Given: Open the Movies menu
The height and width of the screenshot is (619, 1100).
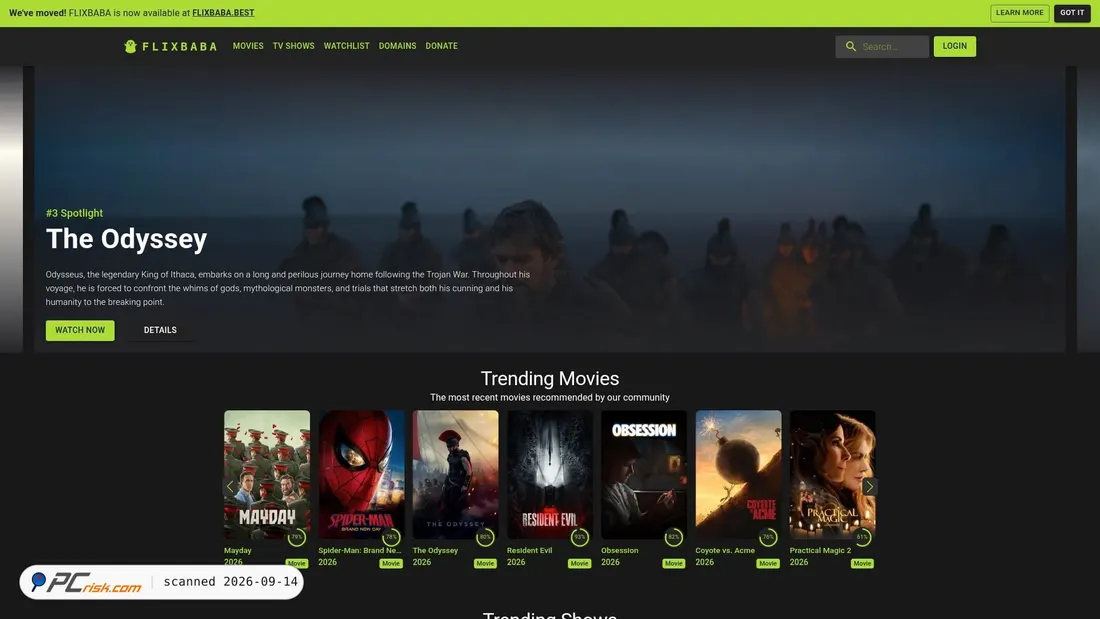Looking at the screenshot, I should 248,46.
